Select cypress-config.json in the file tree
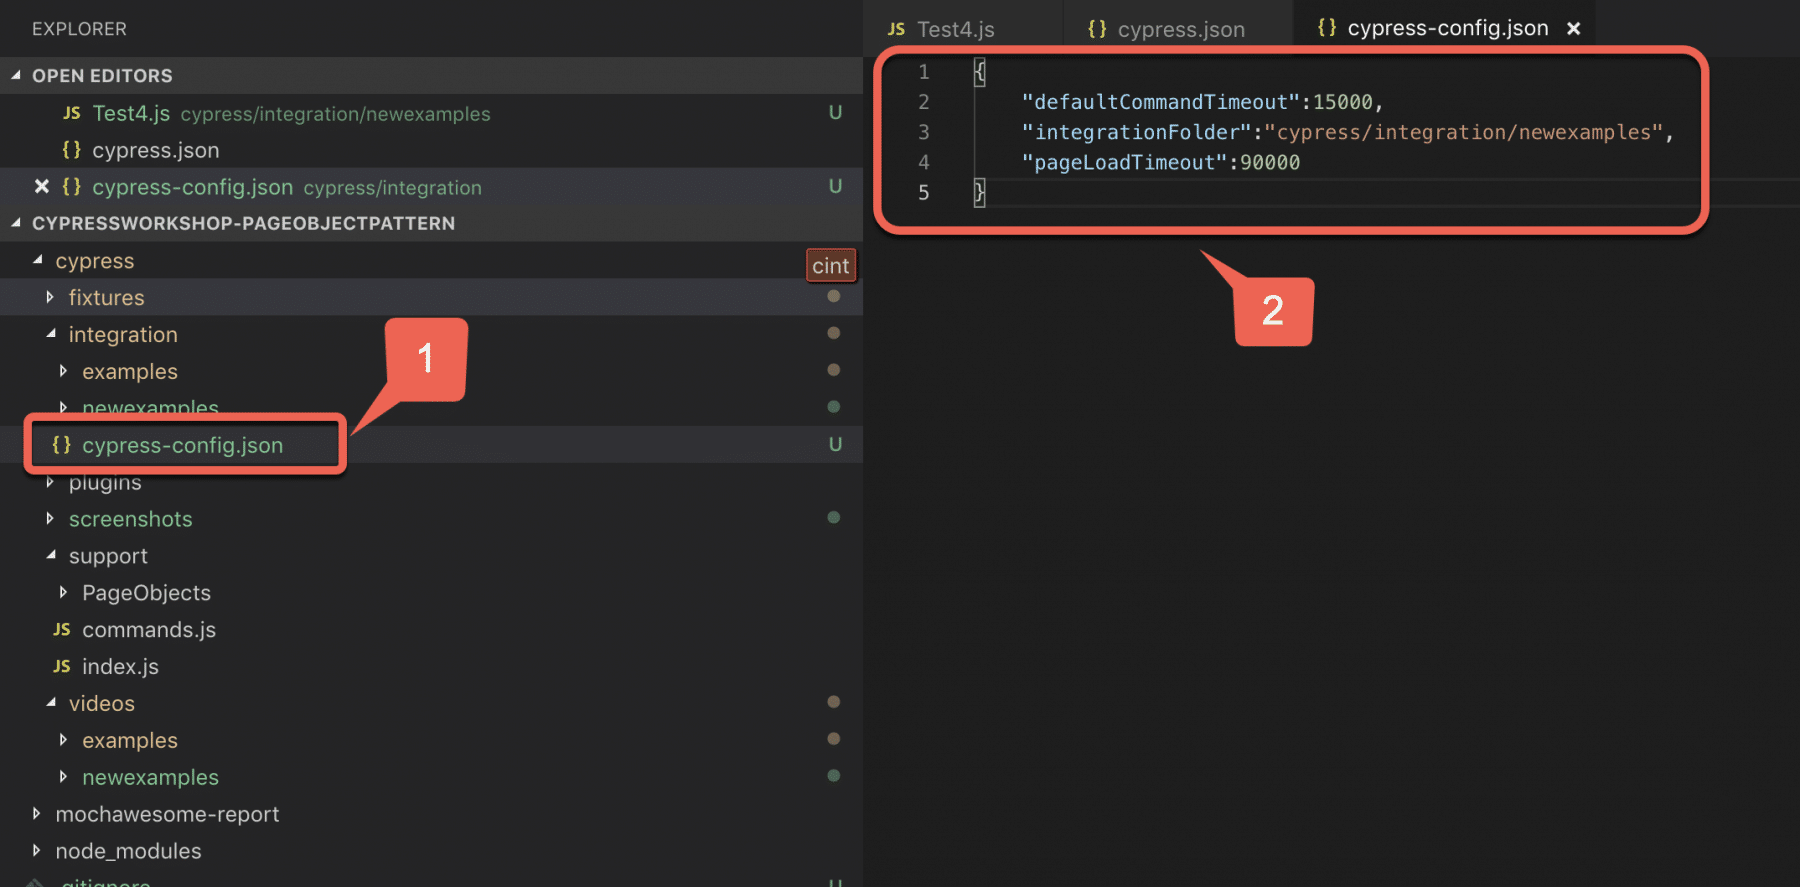 coord(431,445)
